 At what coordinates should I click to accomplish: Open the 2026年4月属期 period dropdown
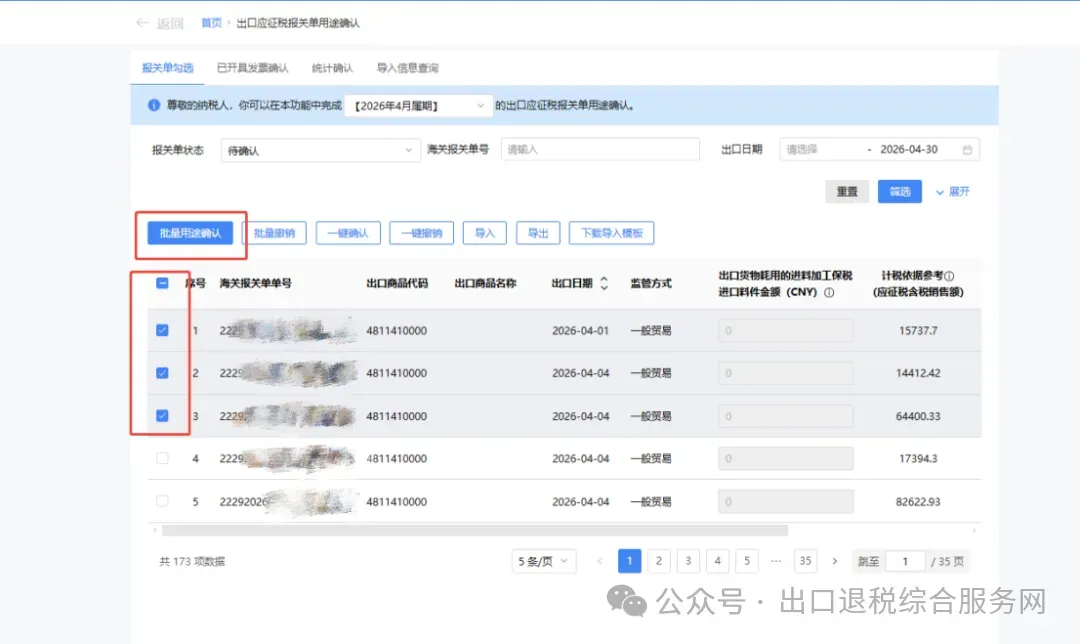[418, 105]
